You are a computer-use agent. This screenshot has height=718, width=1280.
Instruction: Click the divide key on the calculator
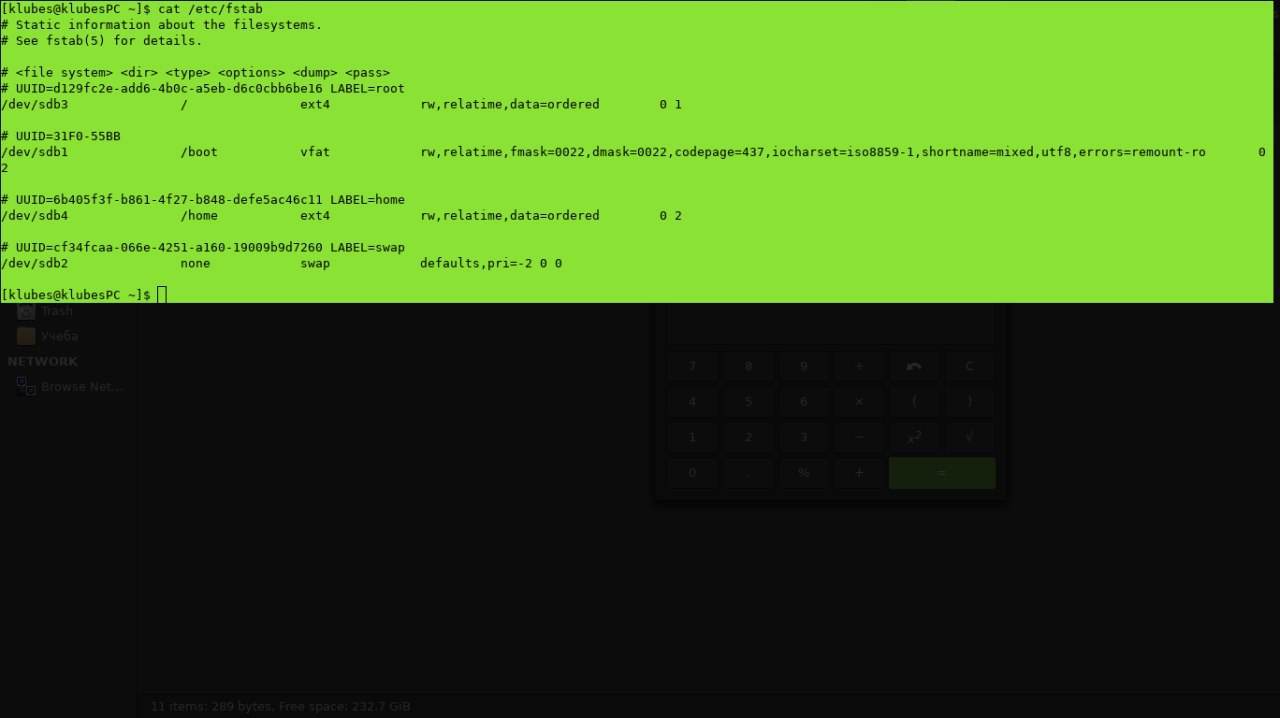click(x=859, y=366)
